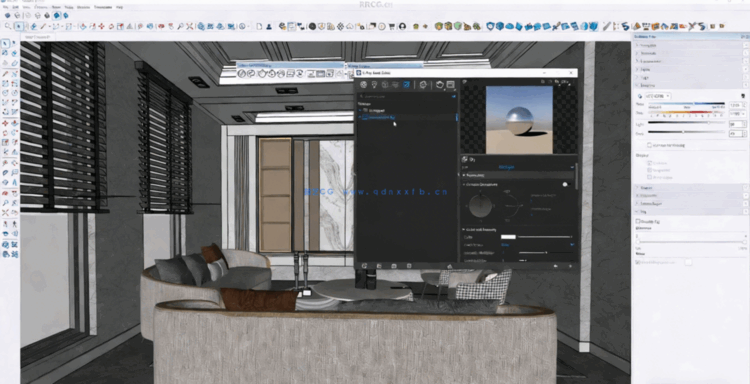This screenshot has width=750, height=384.
Task: Expand the Soften Edges tray panel
Action: pyautogui.click(x=691, y=203)
